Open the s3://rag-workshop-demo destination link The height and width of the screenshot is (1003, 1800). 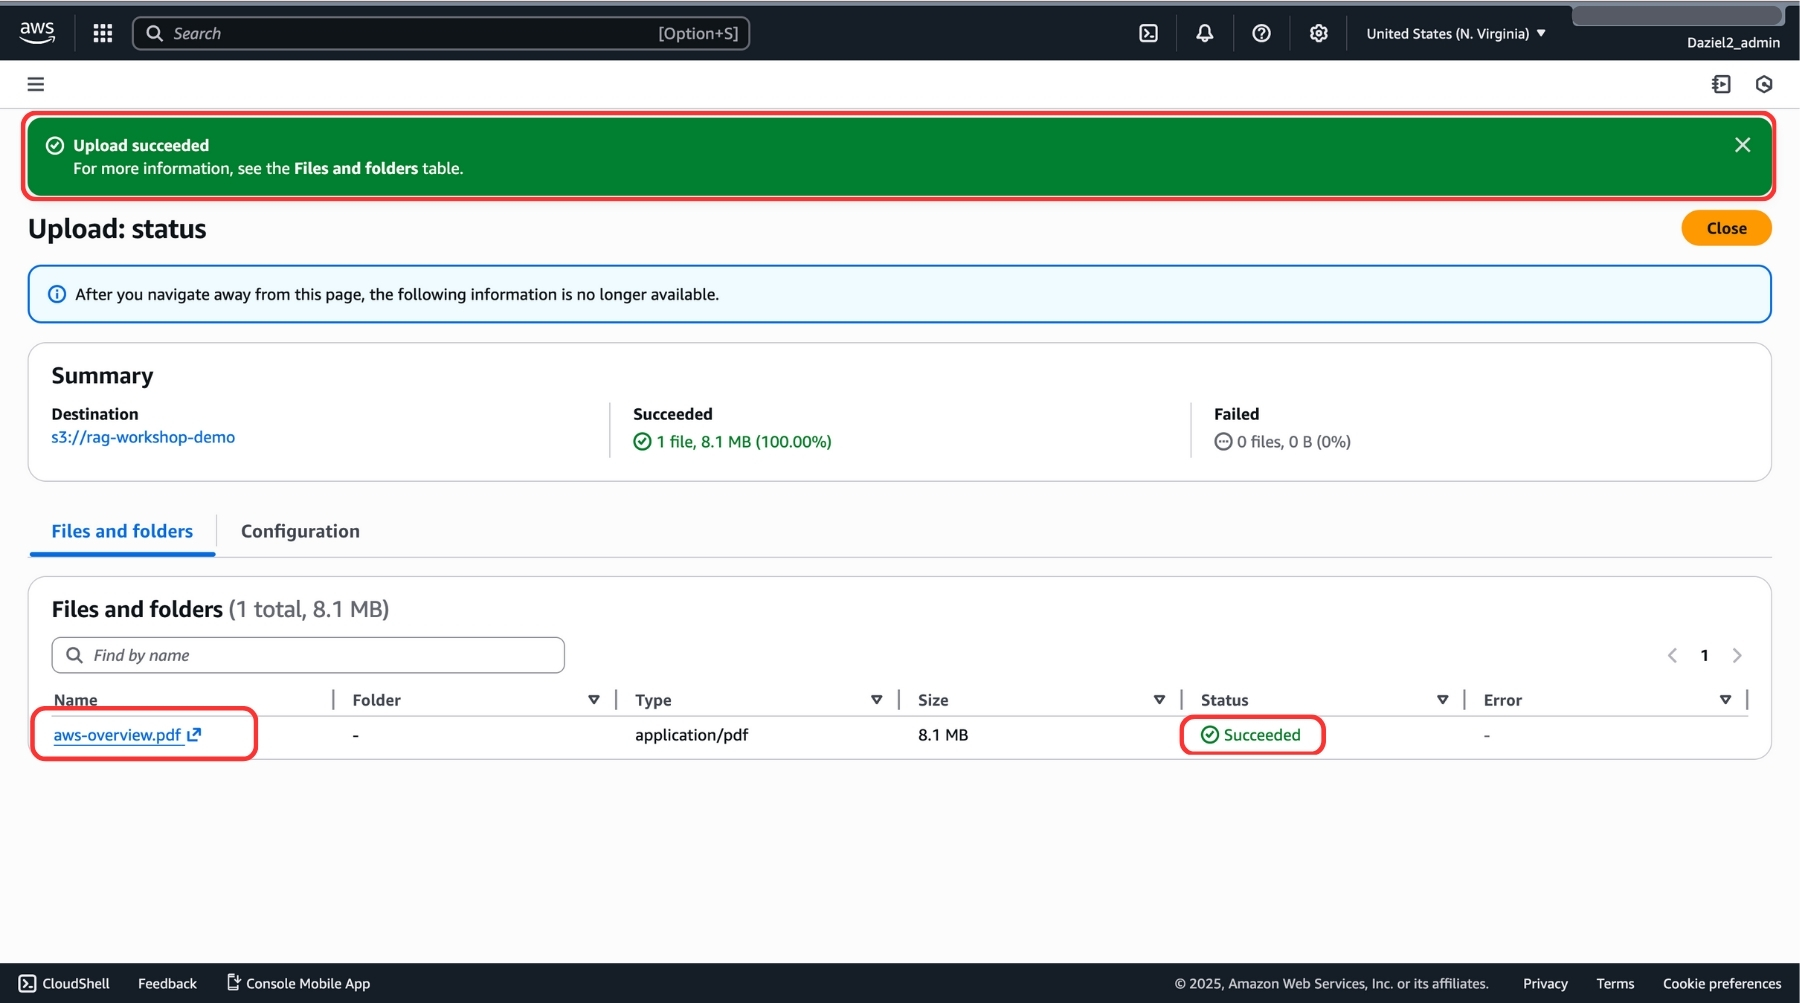143,437
